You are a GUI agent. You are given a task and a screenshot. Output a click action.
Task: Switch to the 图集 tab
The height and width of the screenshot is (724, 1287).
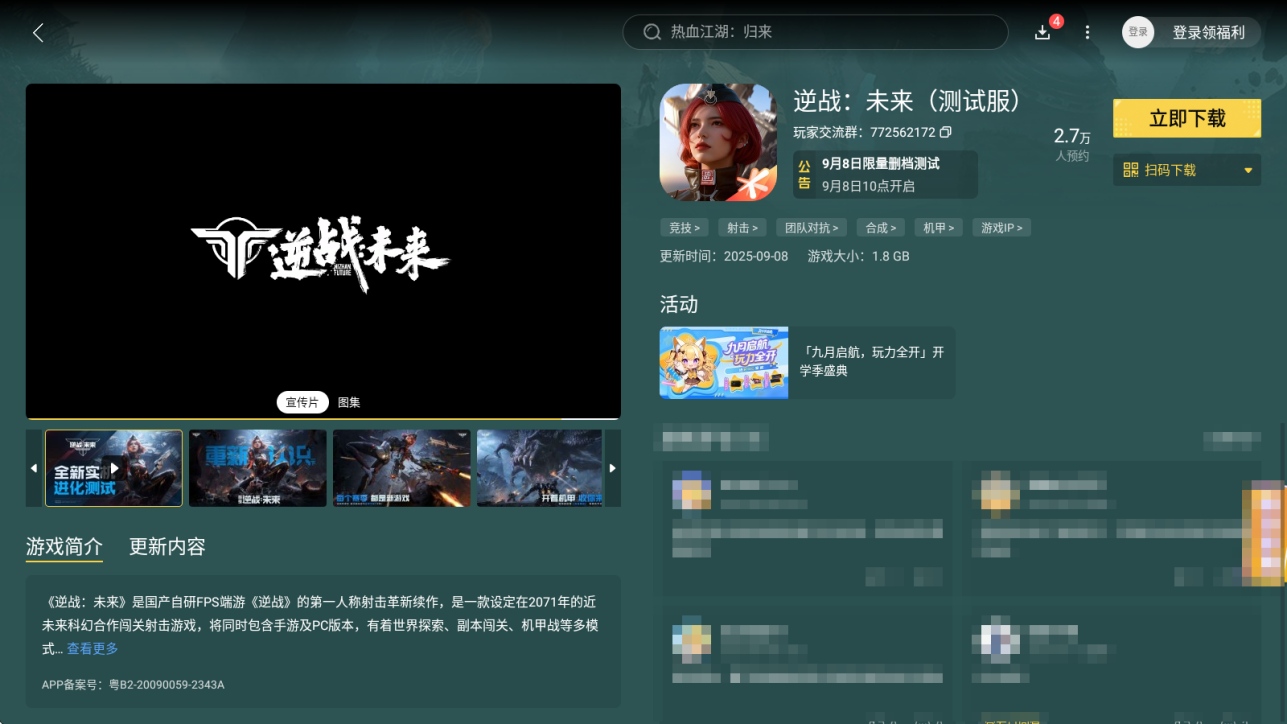tap(349, 402)
